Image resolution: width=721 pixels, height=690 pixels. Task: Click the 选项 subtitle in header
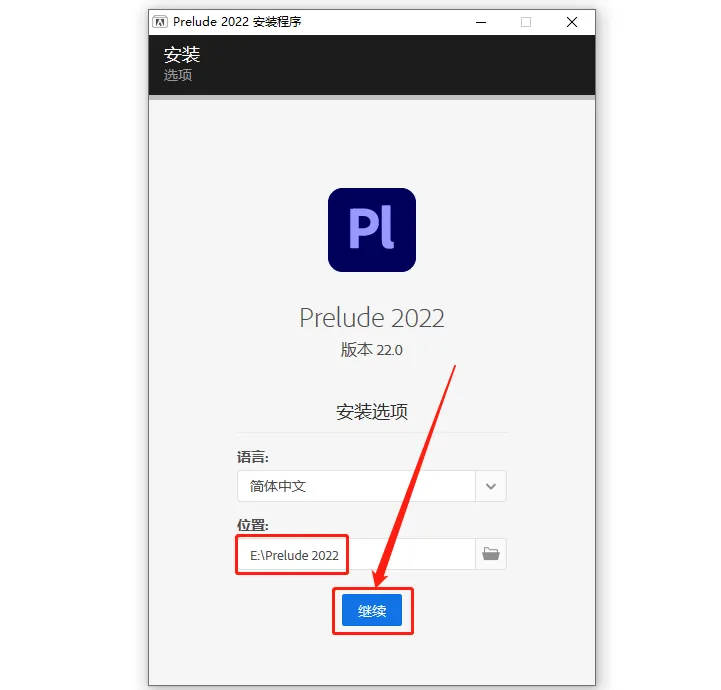click(x=178, y=75)
